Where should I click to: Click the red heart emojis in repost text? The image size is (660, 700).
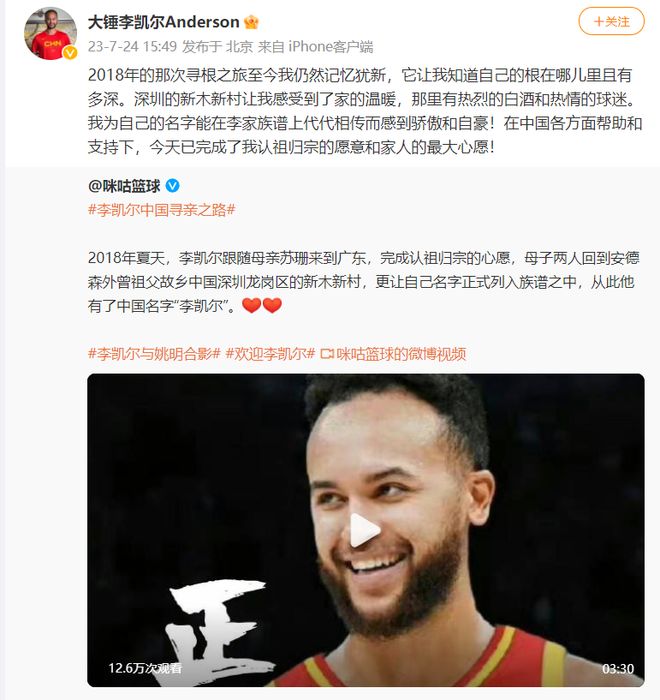tap(262, 306)
